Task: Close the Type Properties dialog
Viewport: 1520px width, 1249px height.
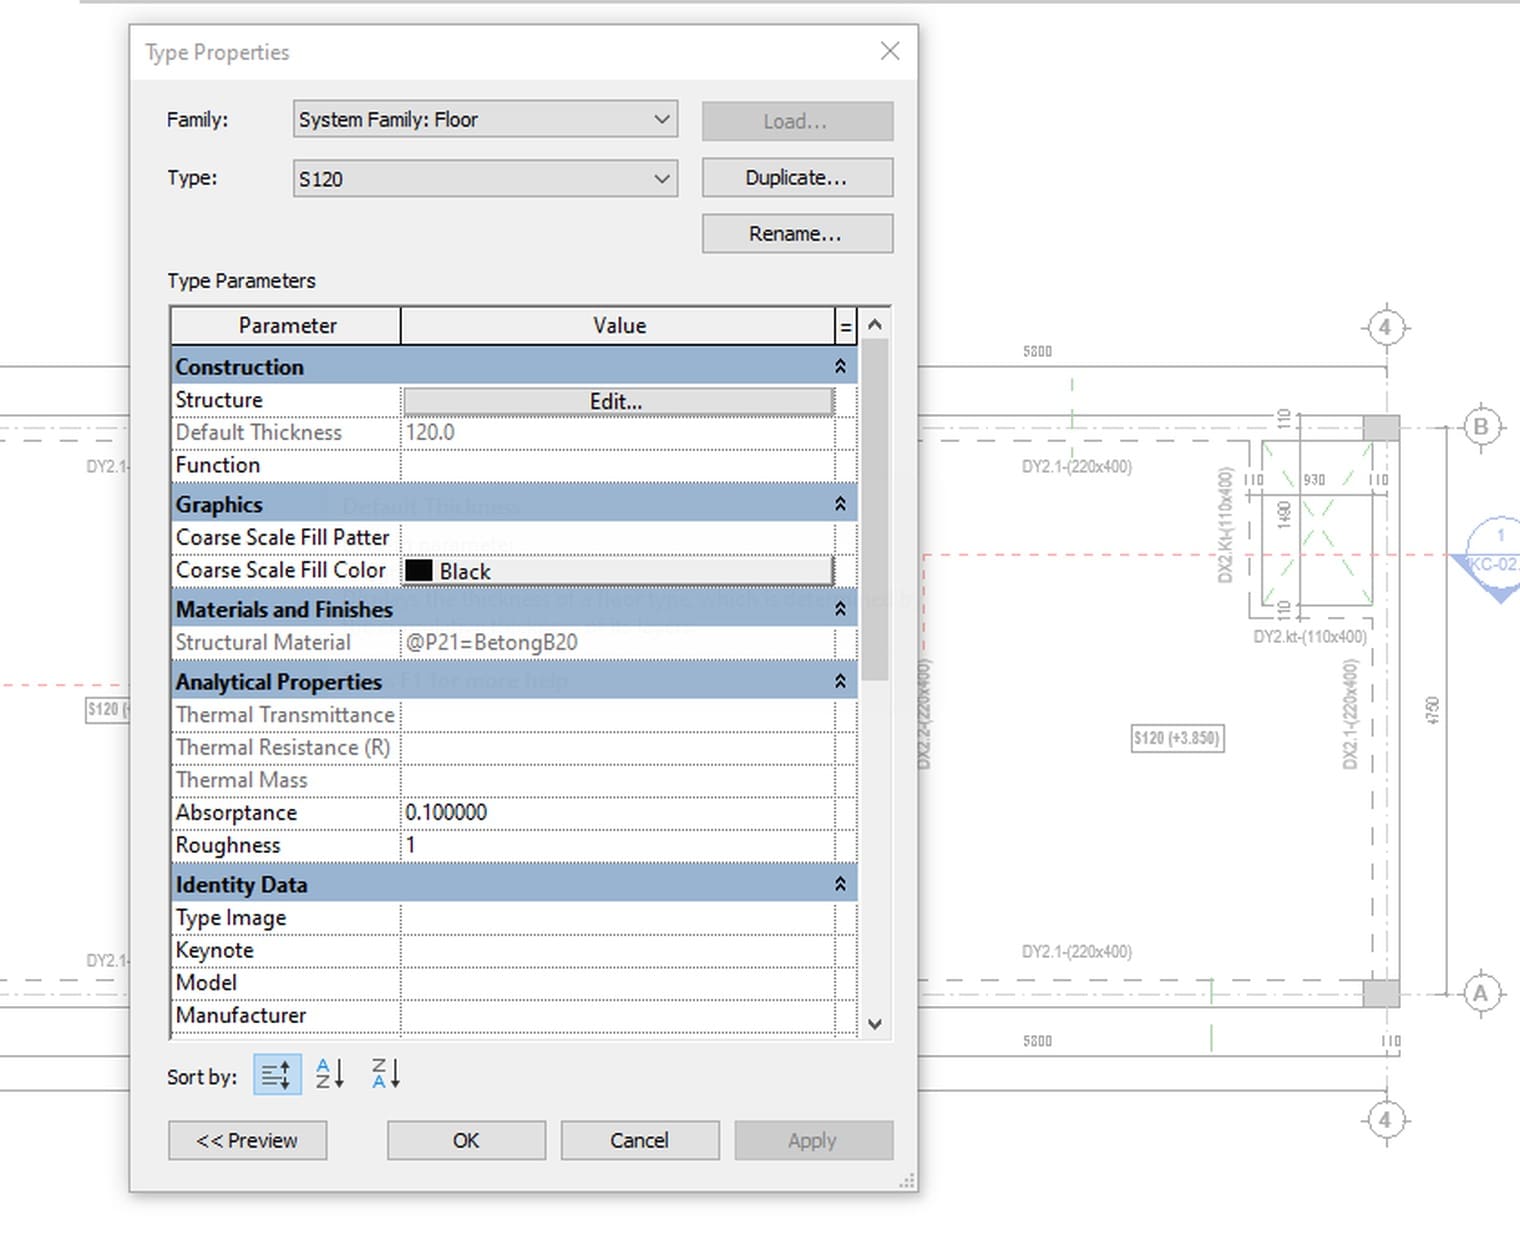Action: point(890,51)
